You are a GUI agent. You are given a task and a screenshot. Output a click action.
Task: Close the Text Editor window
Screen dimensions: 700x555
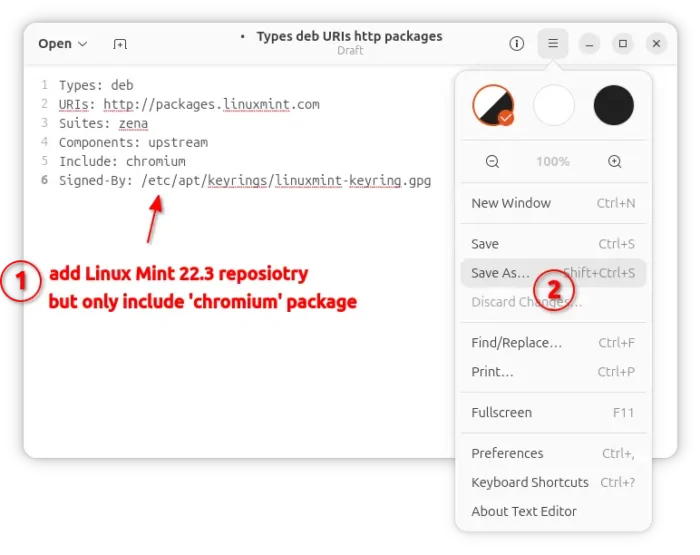(656, 44)
